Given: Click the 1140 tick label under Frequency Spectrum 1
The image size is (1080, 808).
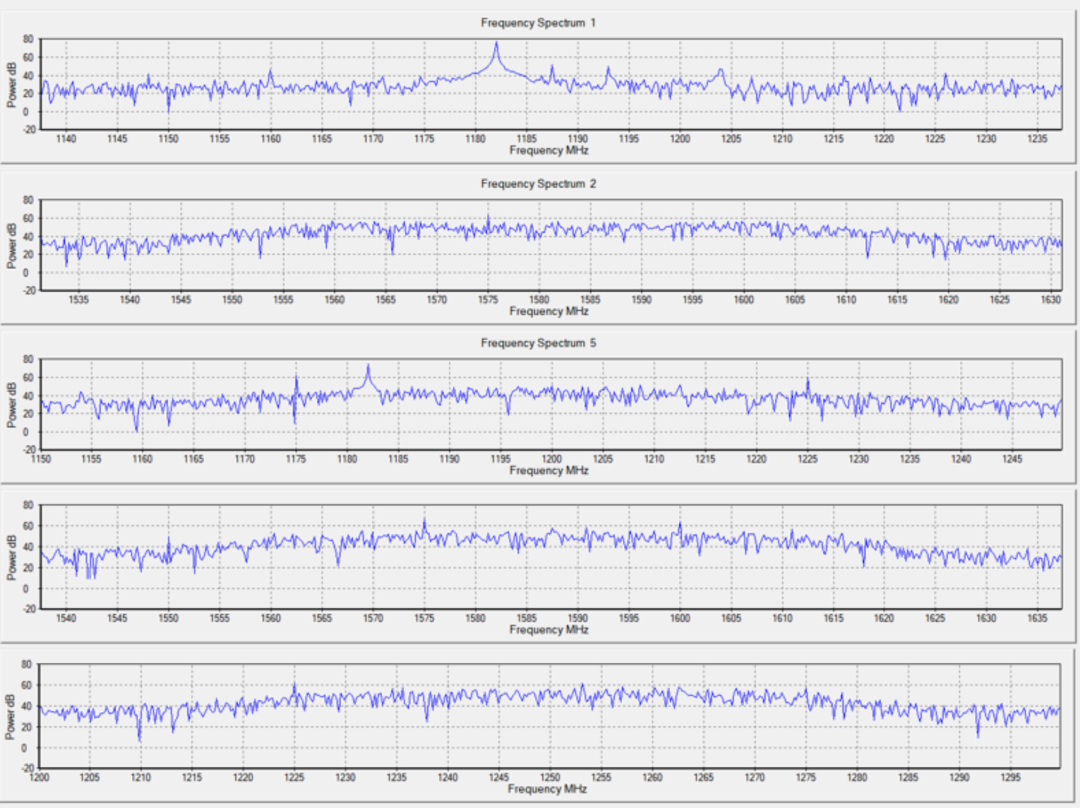Looking at the screenshot, I should pos(66,139).
